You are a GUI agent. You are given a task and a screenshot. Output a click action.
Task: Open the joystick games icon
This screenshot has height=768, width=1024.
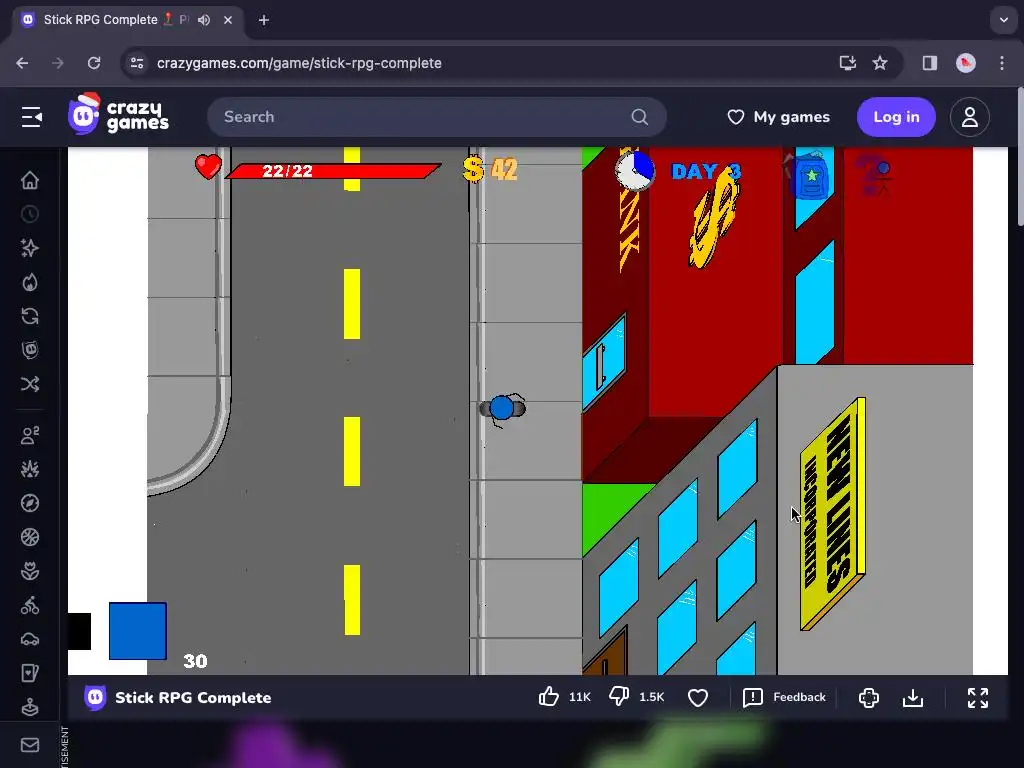tap(30, 707)
